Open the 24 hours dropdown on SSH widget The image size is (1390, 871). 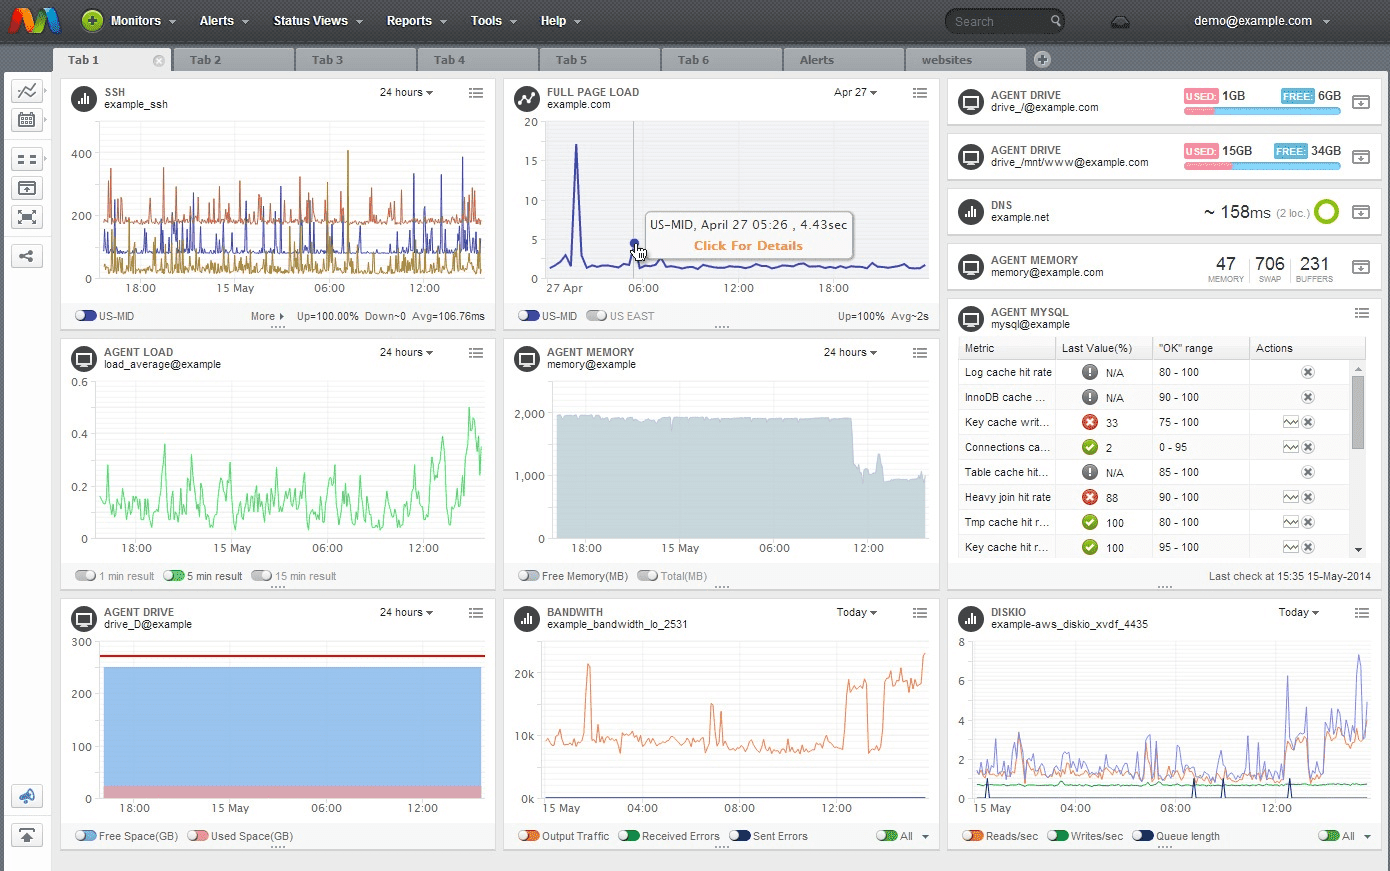[x=406, y=92]
